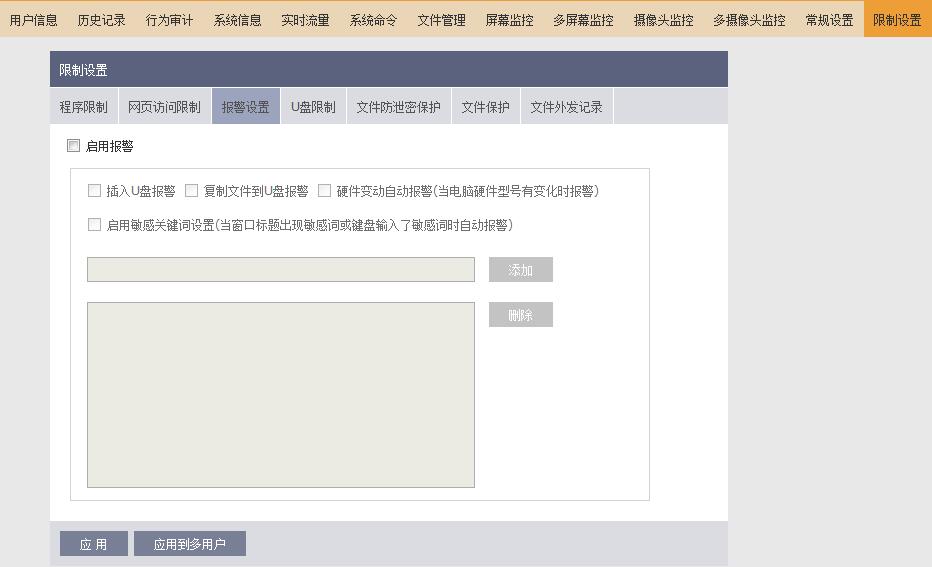
Task: Click inside the keyword list box
Action: pyautogui.click(x=280, y=395)
